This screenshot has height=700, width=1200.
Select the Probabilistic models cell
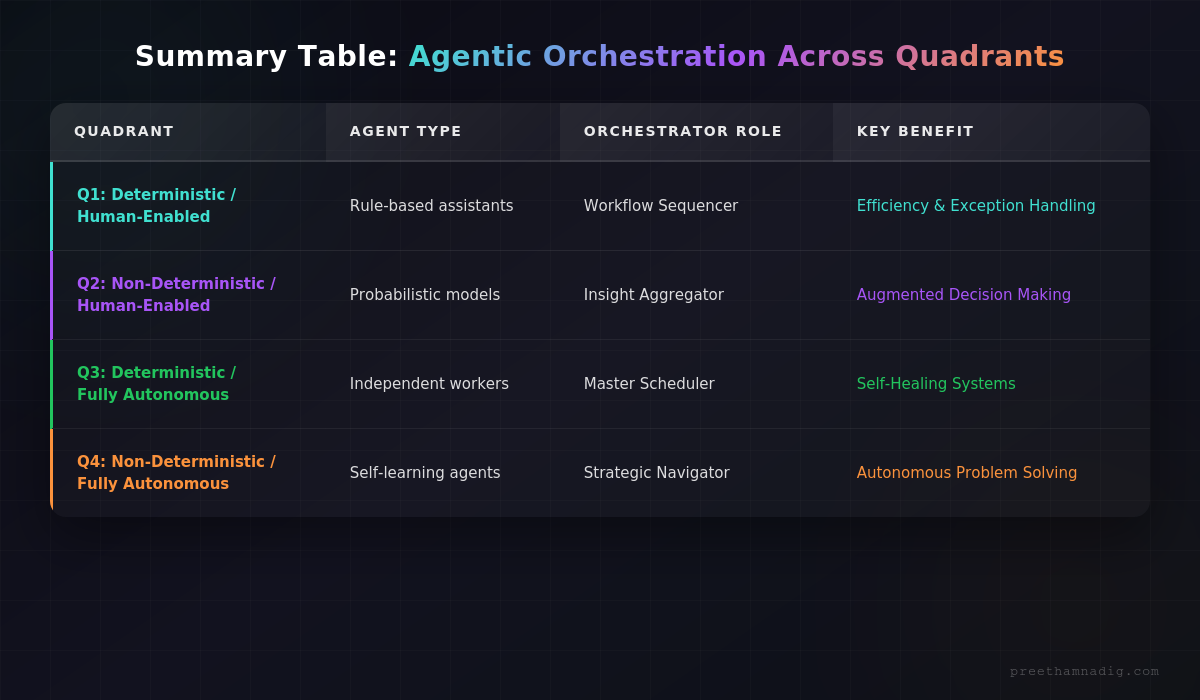point(424,295)
